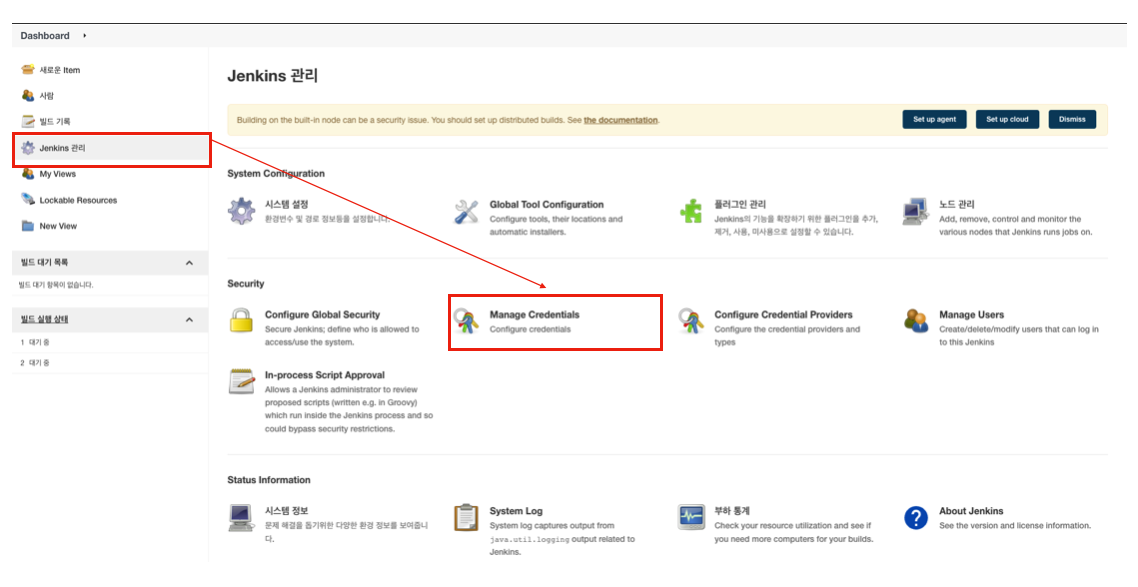Screen dimensions: 1138x587
Task: Click the Manage Users people icon
Action: coord(916,320)
